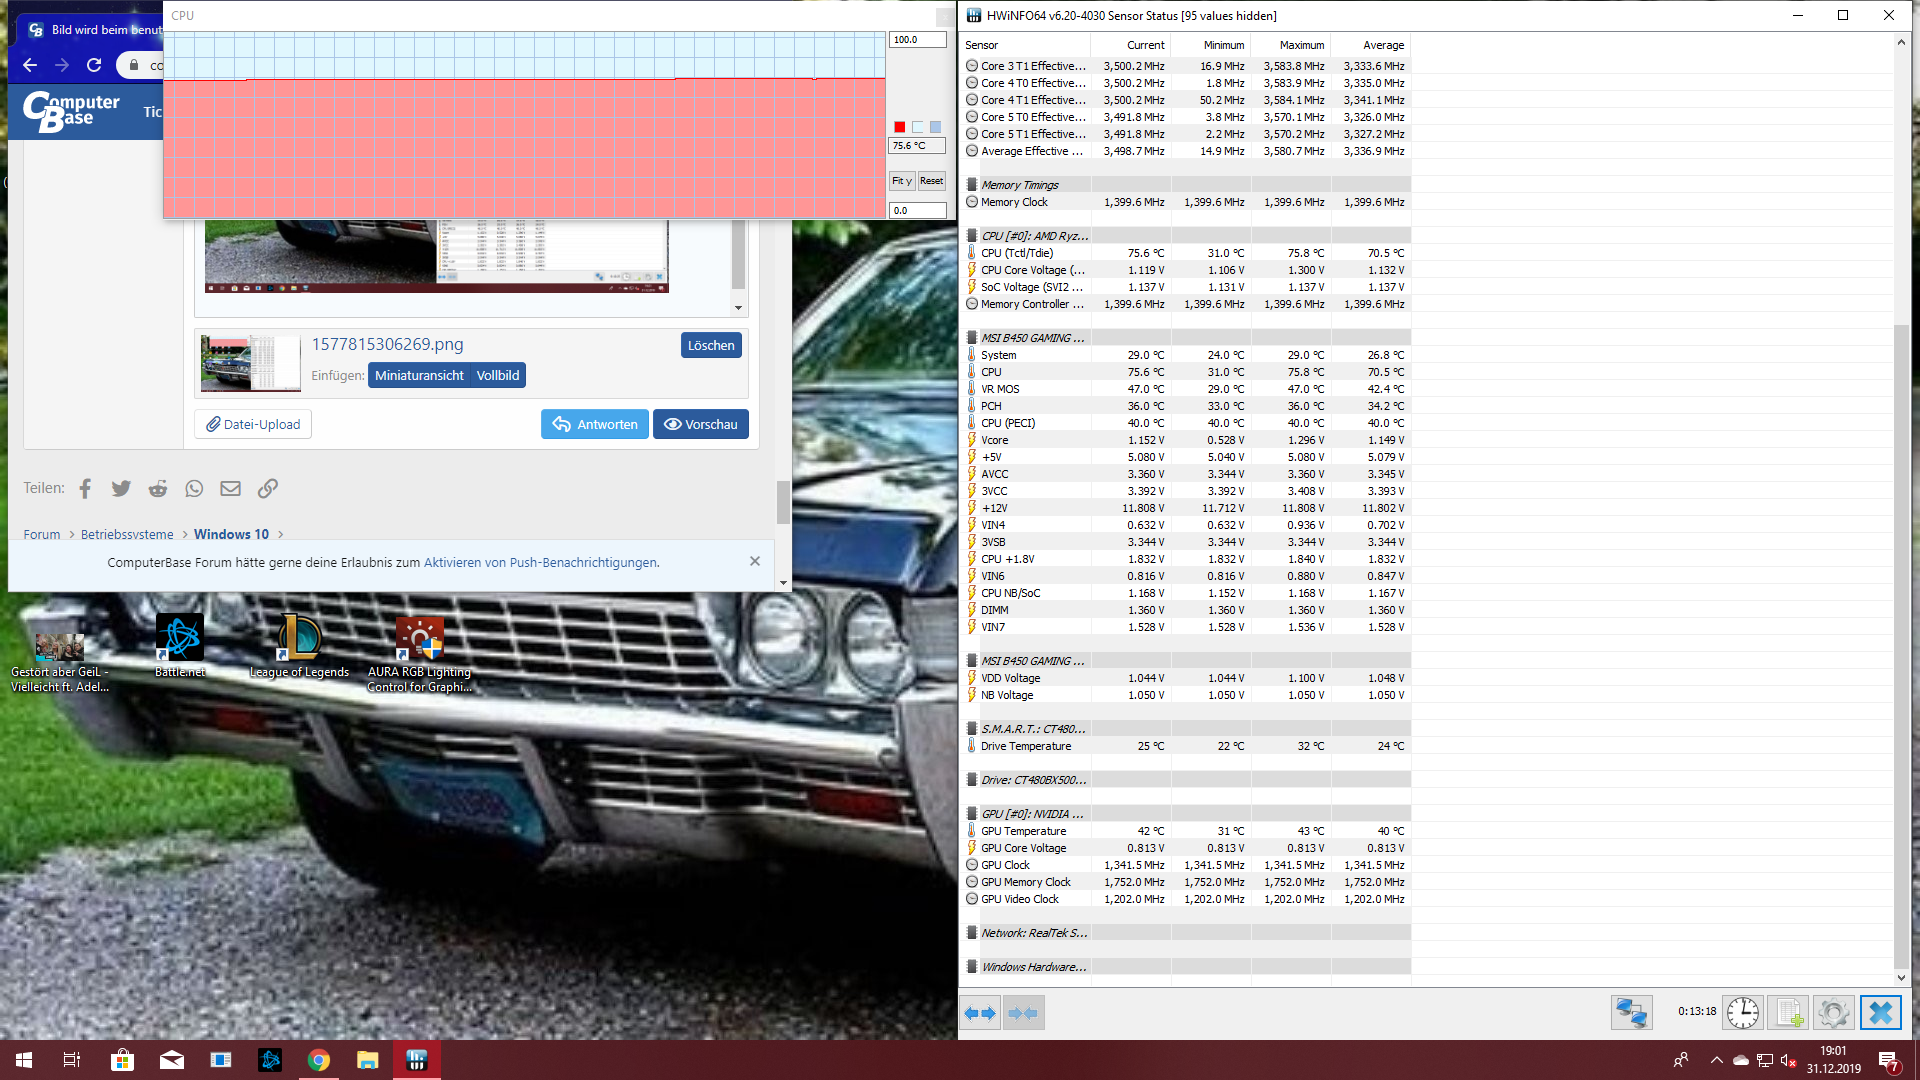Click the Löschen button for the attachment

710,345
